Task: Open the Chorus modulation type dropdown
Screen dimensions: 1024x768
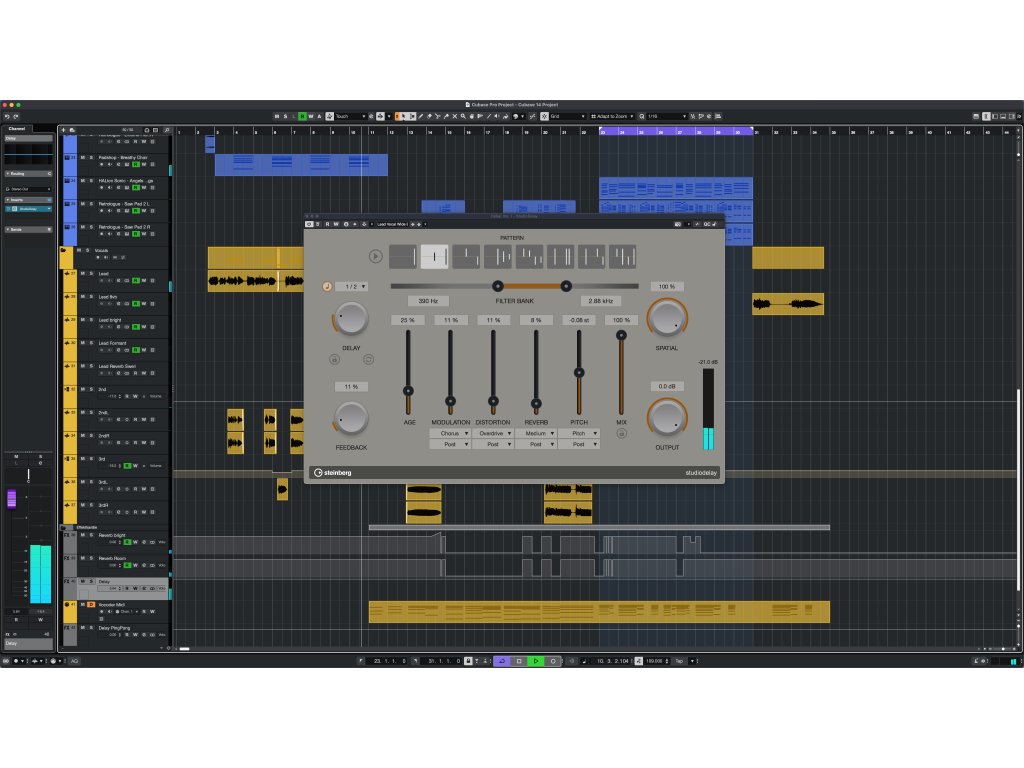Action: point(450,434)
